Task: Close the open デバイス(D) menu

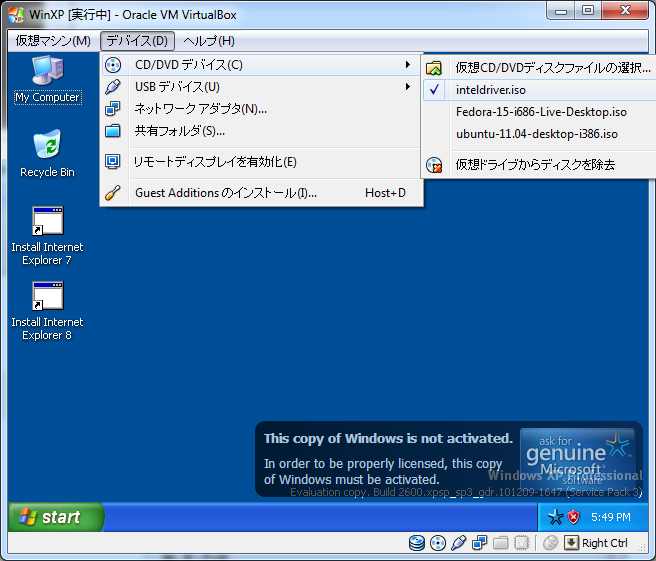Action: [137, 41]
